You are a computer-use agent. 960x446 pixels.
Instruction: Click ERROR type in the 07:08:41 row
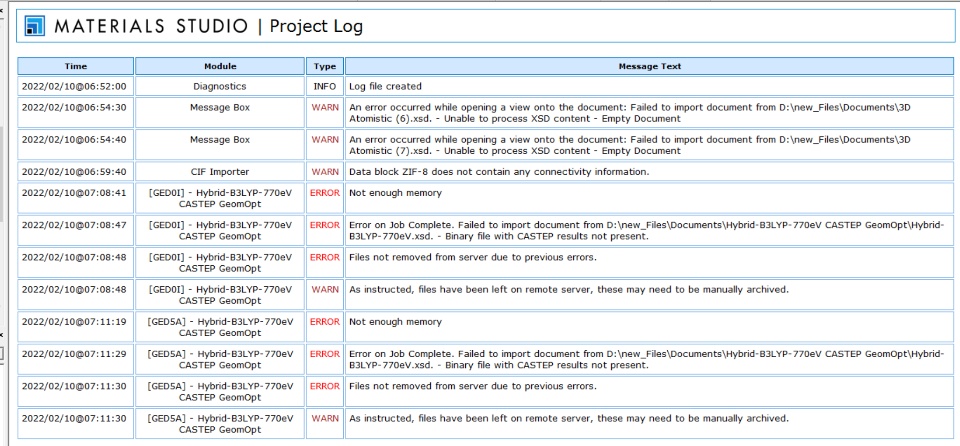pyautogui.click(x=324, y=198)
